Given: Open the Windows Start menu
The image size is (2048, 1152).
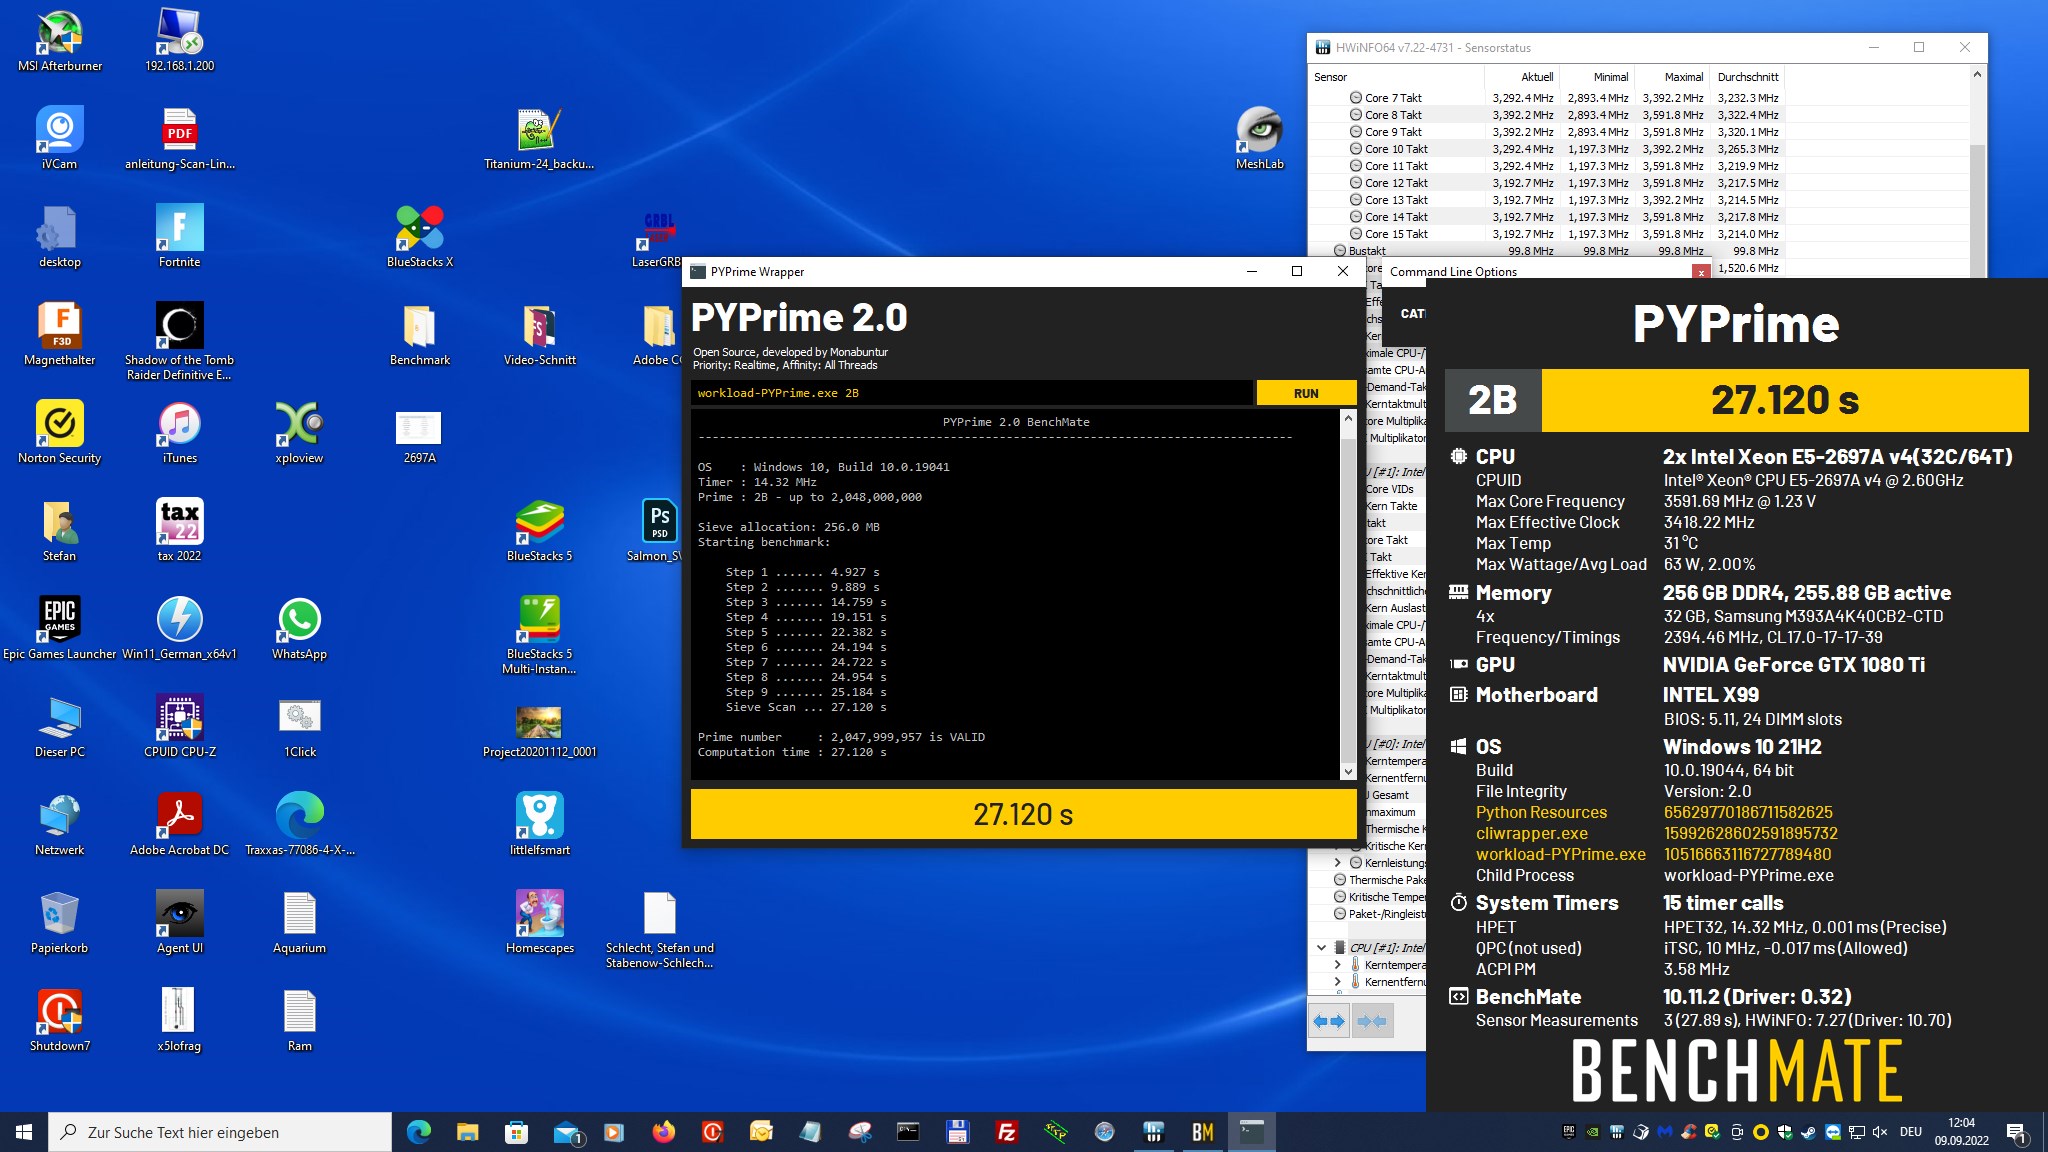Looking at the screenshot, I should 24,1132.
